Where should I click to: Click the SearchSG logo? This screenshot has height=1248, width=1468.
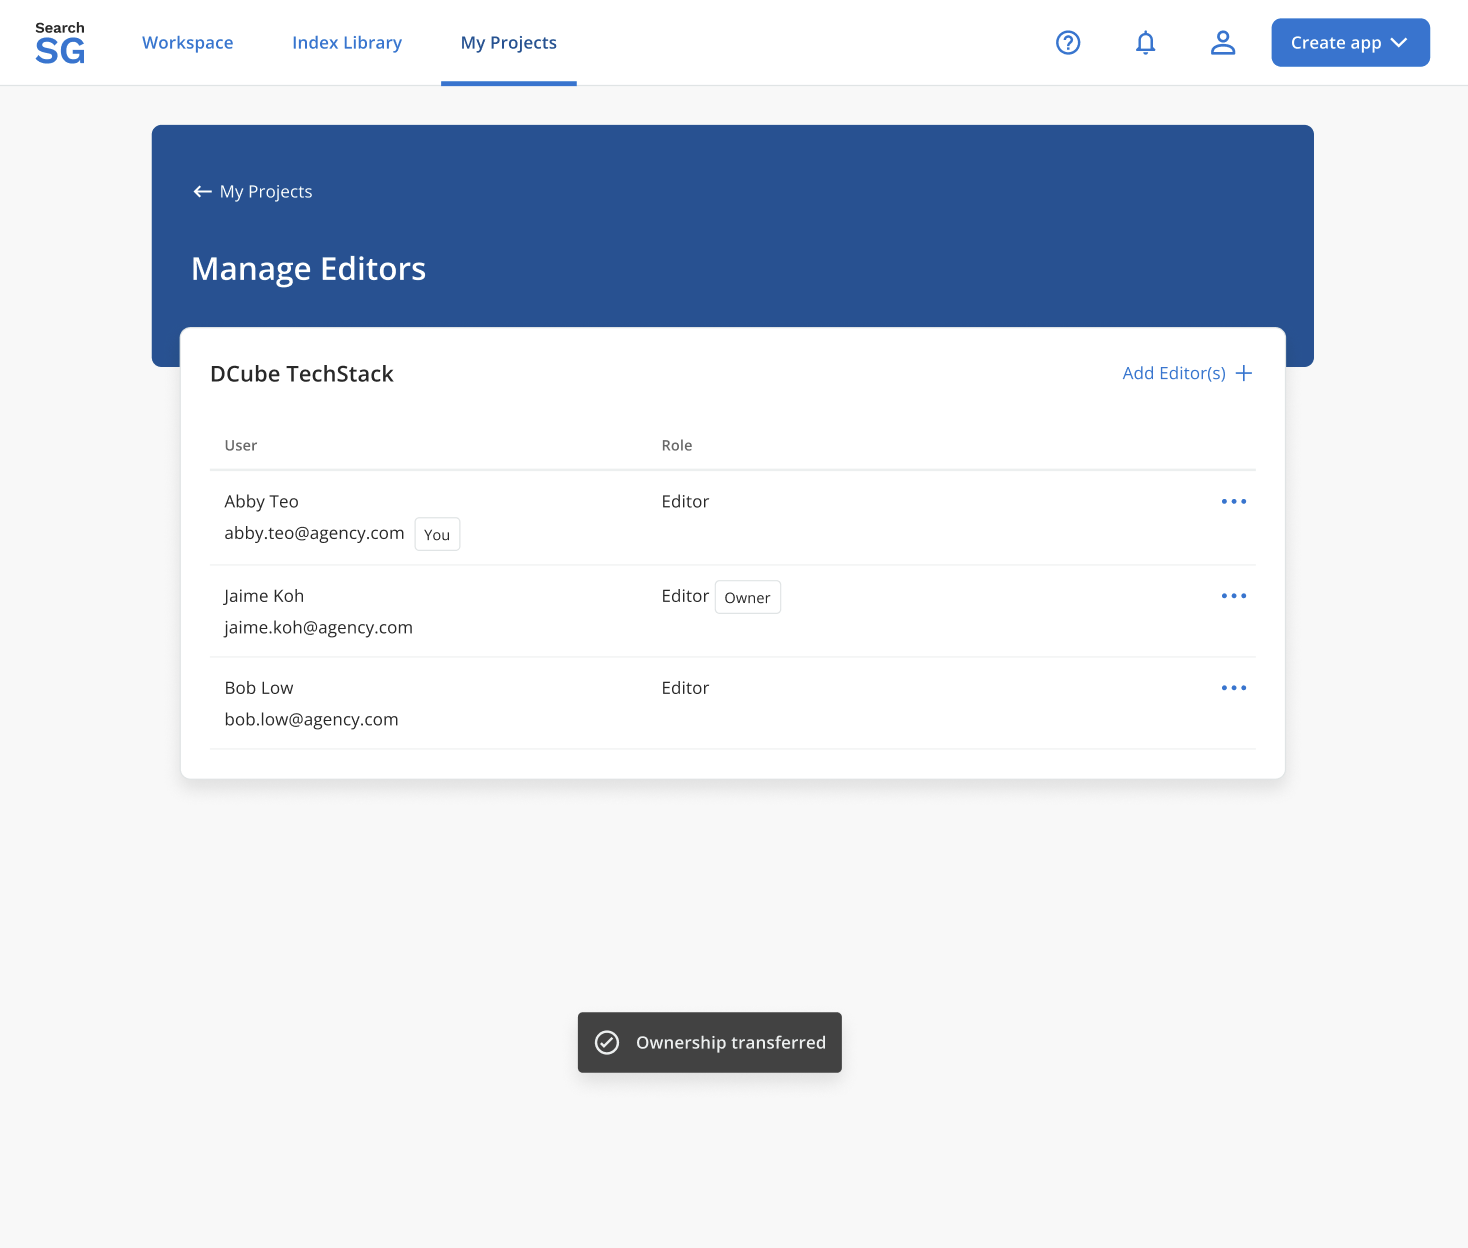click(x=59, y=42)
